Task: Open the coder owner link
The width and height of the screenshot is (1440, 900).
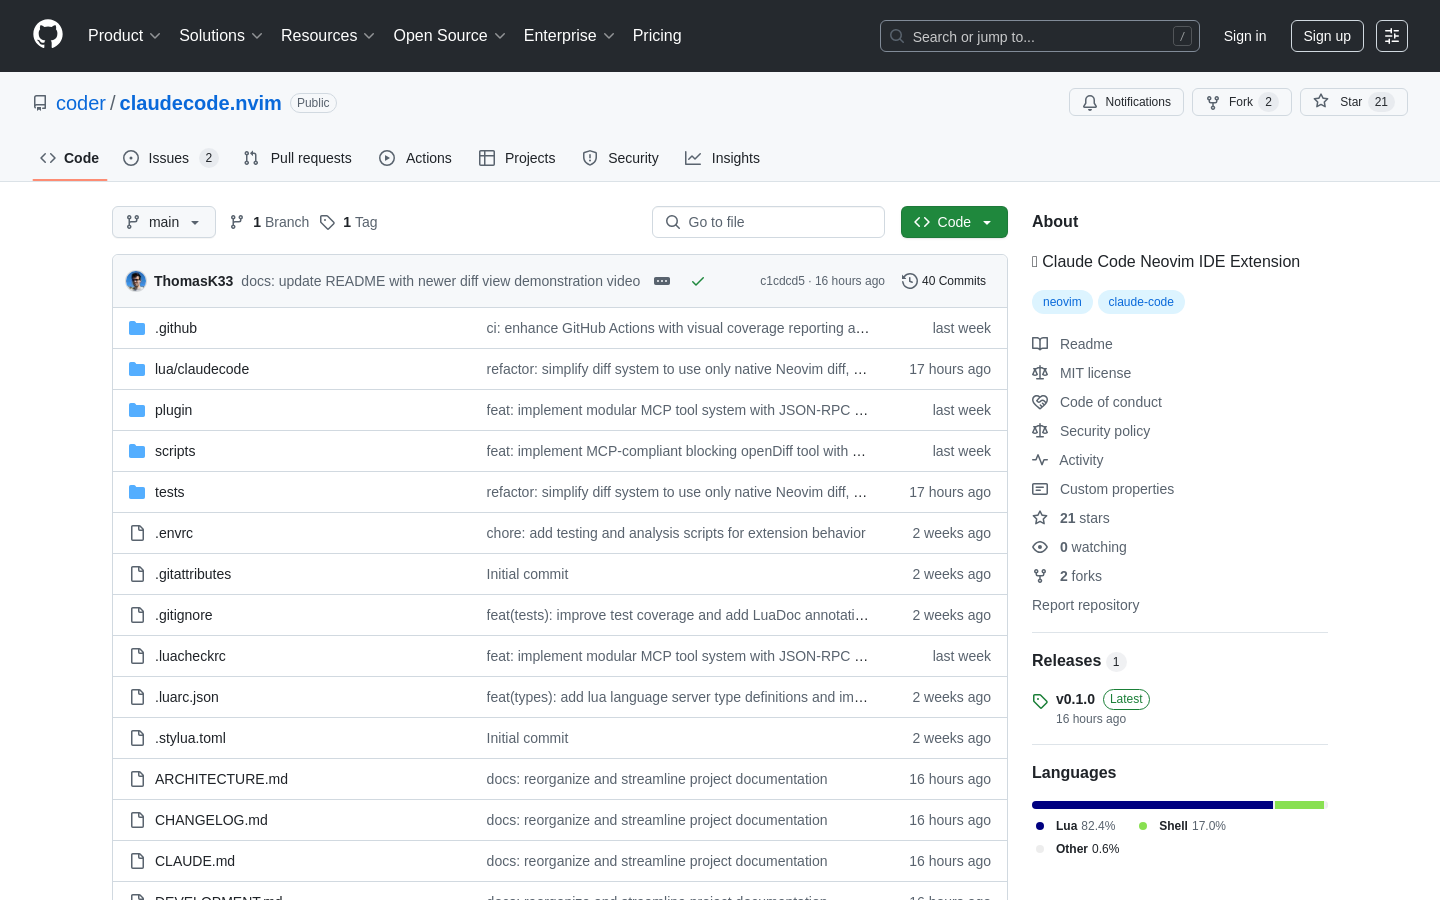Action: click(81, 103)
